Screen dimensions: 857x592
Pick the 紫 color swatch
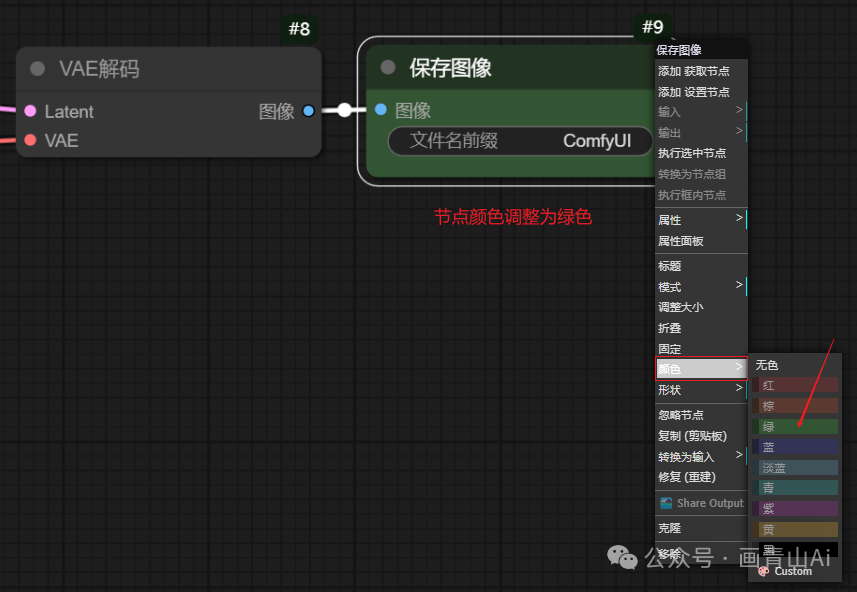pos(795,508)
